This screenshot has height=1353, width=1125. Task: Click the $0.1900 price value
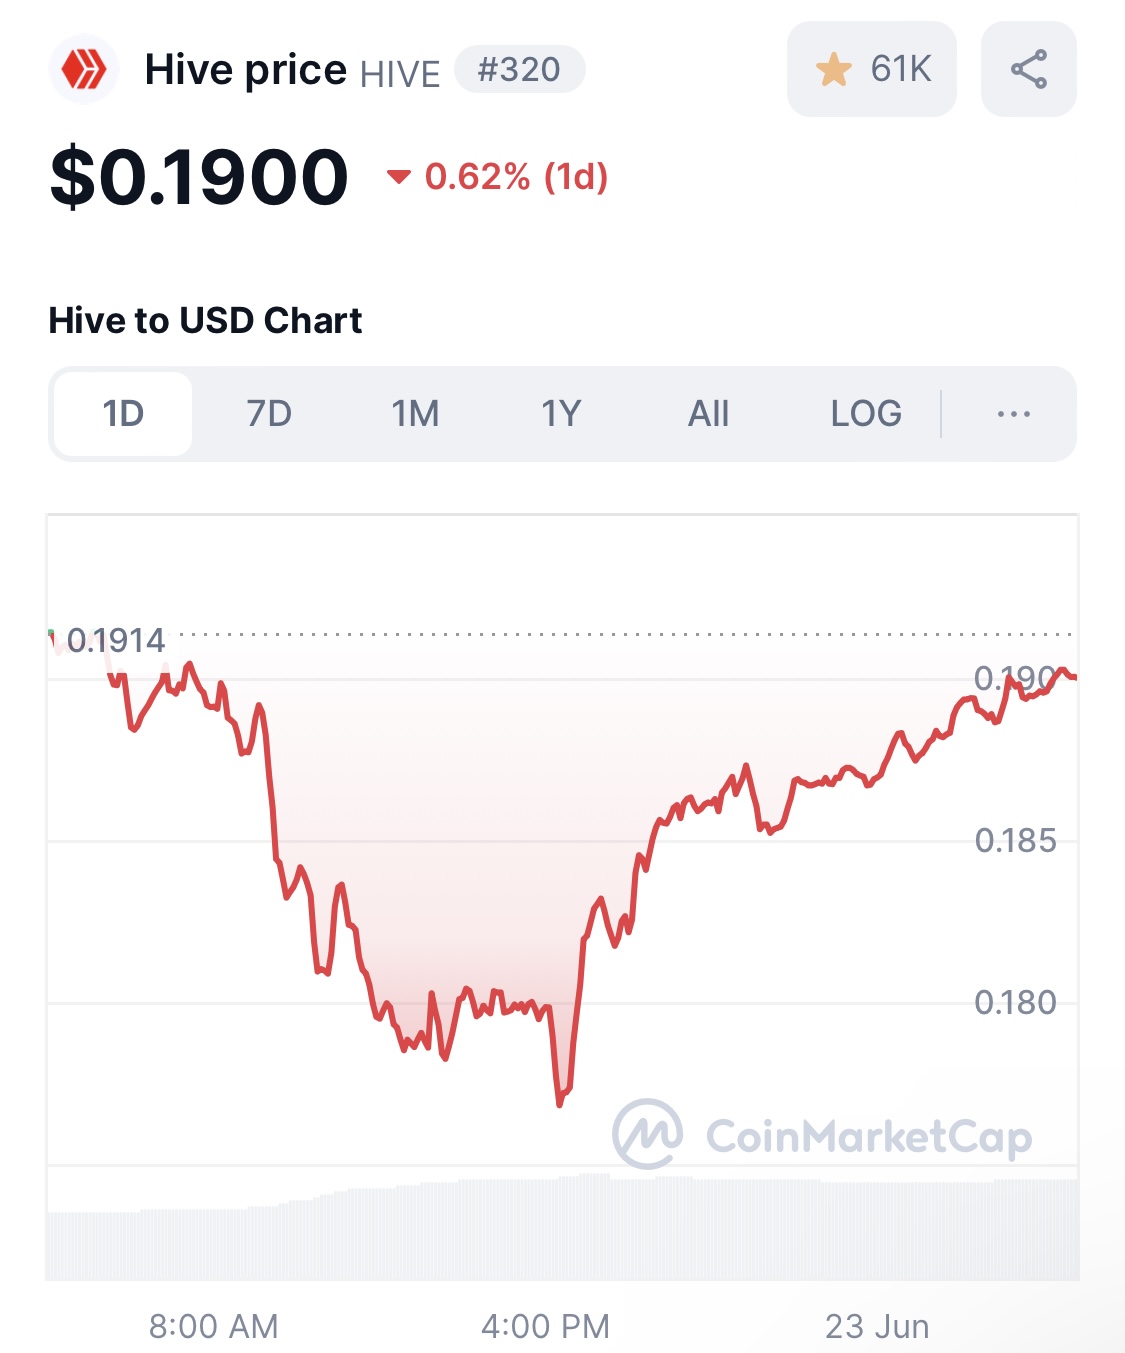(199, 177)
